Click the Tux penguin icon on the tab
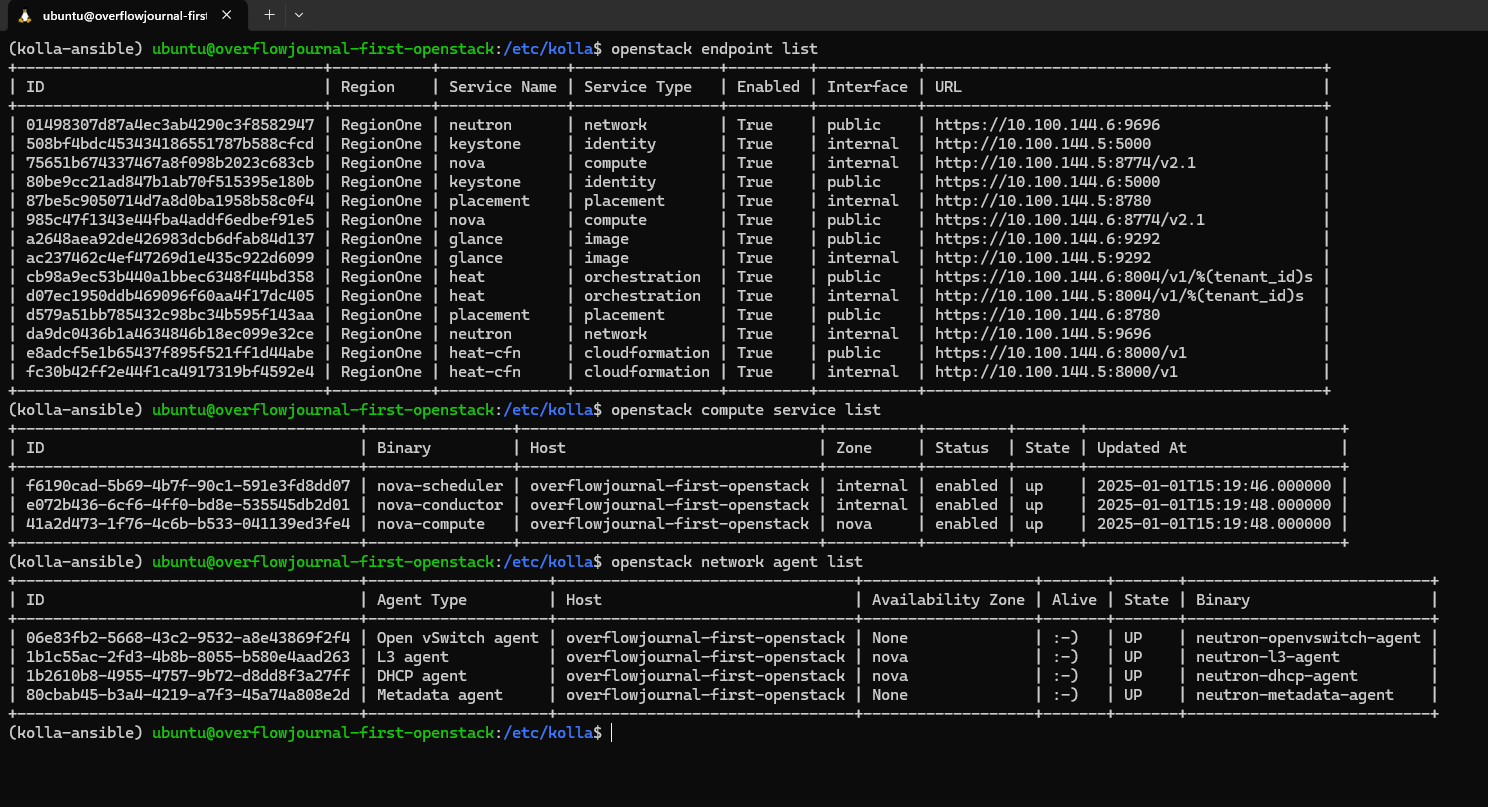The height and width of the screenshot is (807, 1488). point(24,15)
